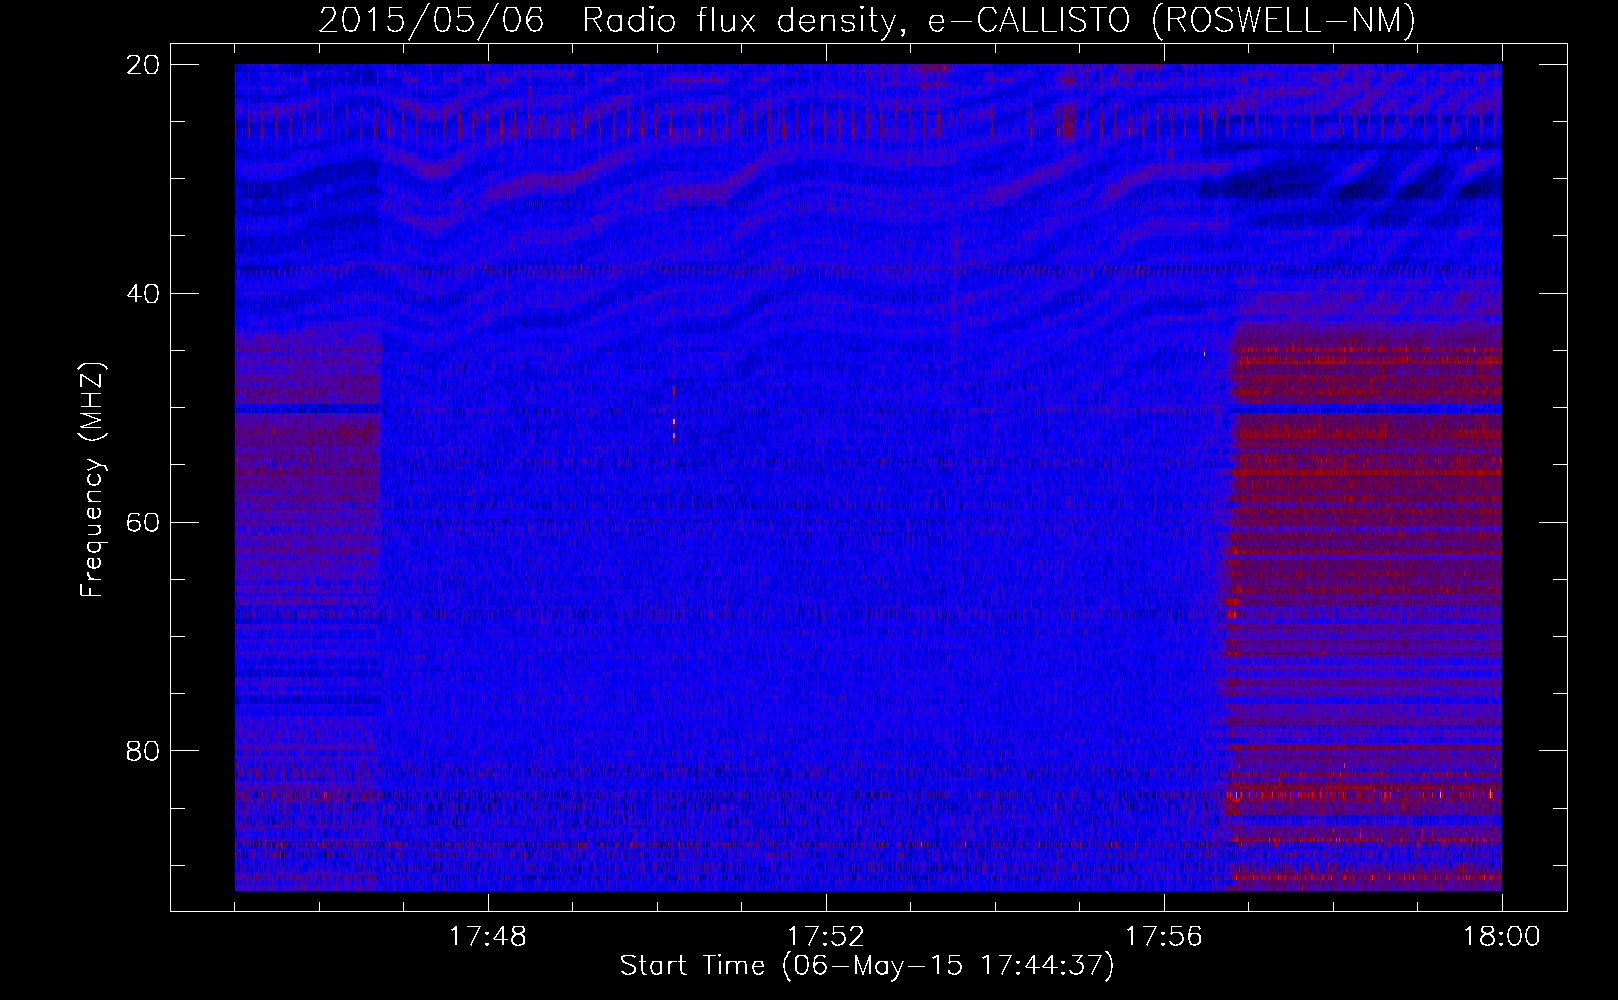The image size is (1618, 1000).
Task: Click the 17:52 time tick label
Action: (825, 937)
